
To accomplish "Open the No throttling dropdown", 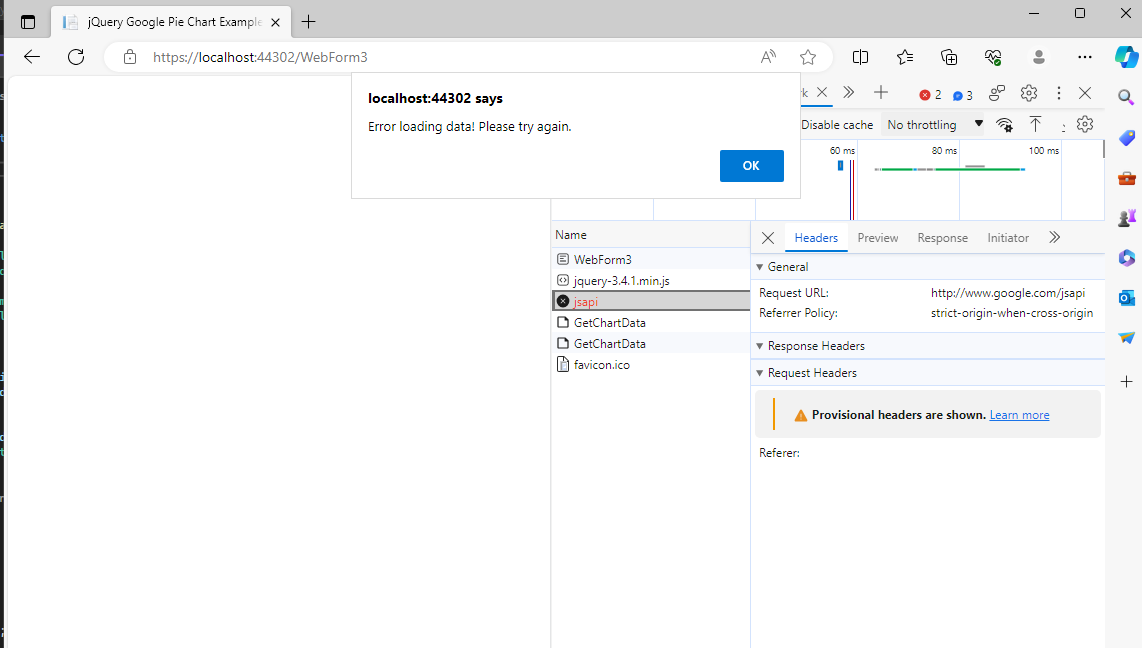I will tap(934, 125).
